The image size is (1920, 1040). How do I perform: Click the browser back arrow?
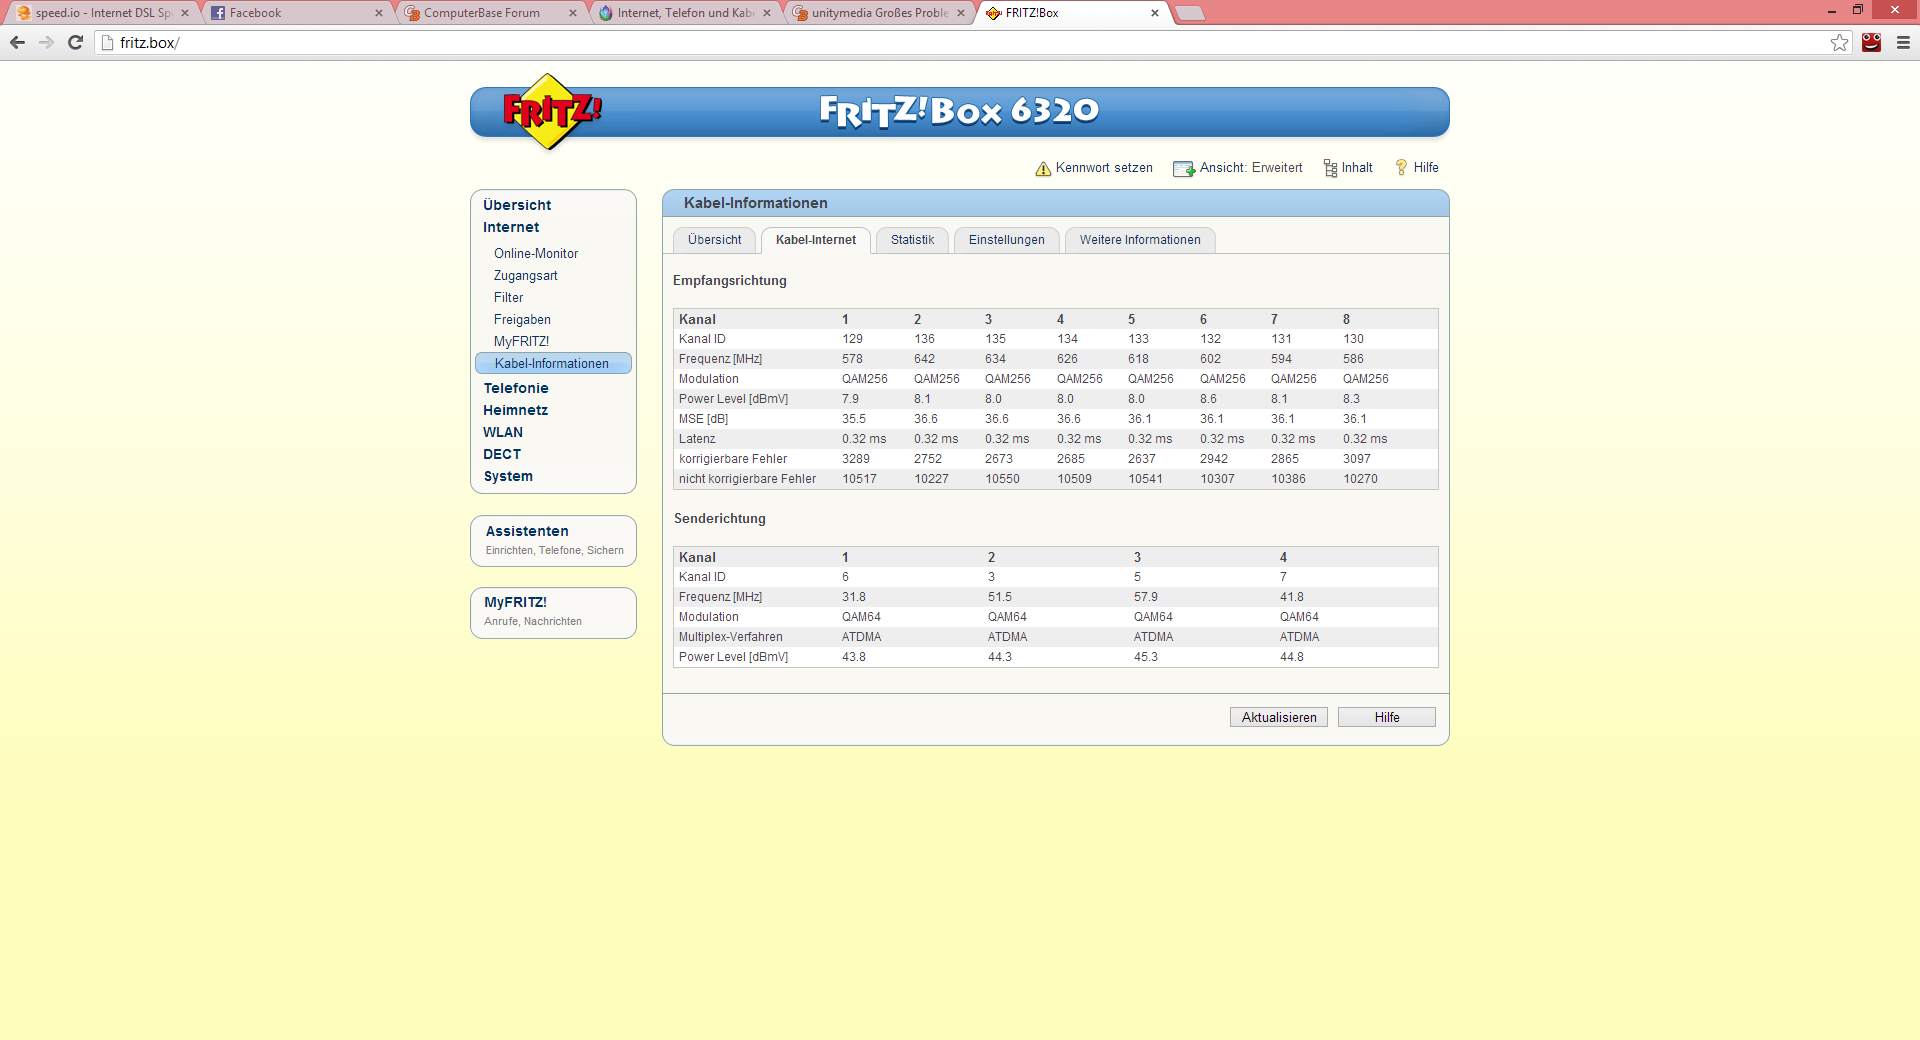17,42
